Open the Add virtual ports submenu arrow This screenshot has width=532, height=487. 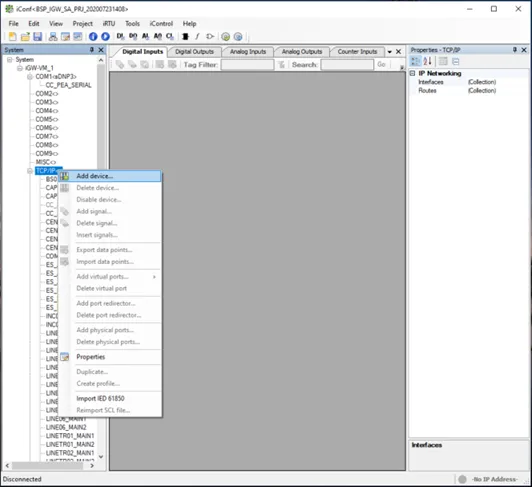pyautogui.click(x=154, y=277)
